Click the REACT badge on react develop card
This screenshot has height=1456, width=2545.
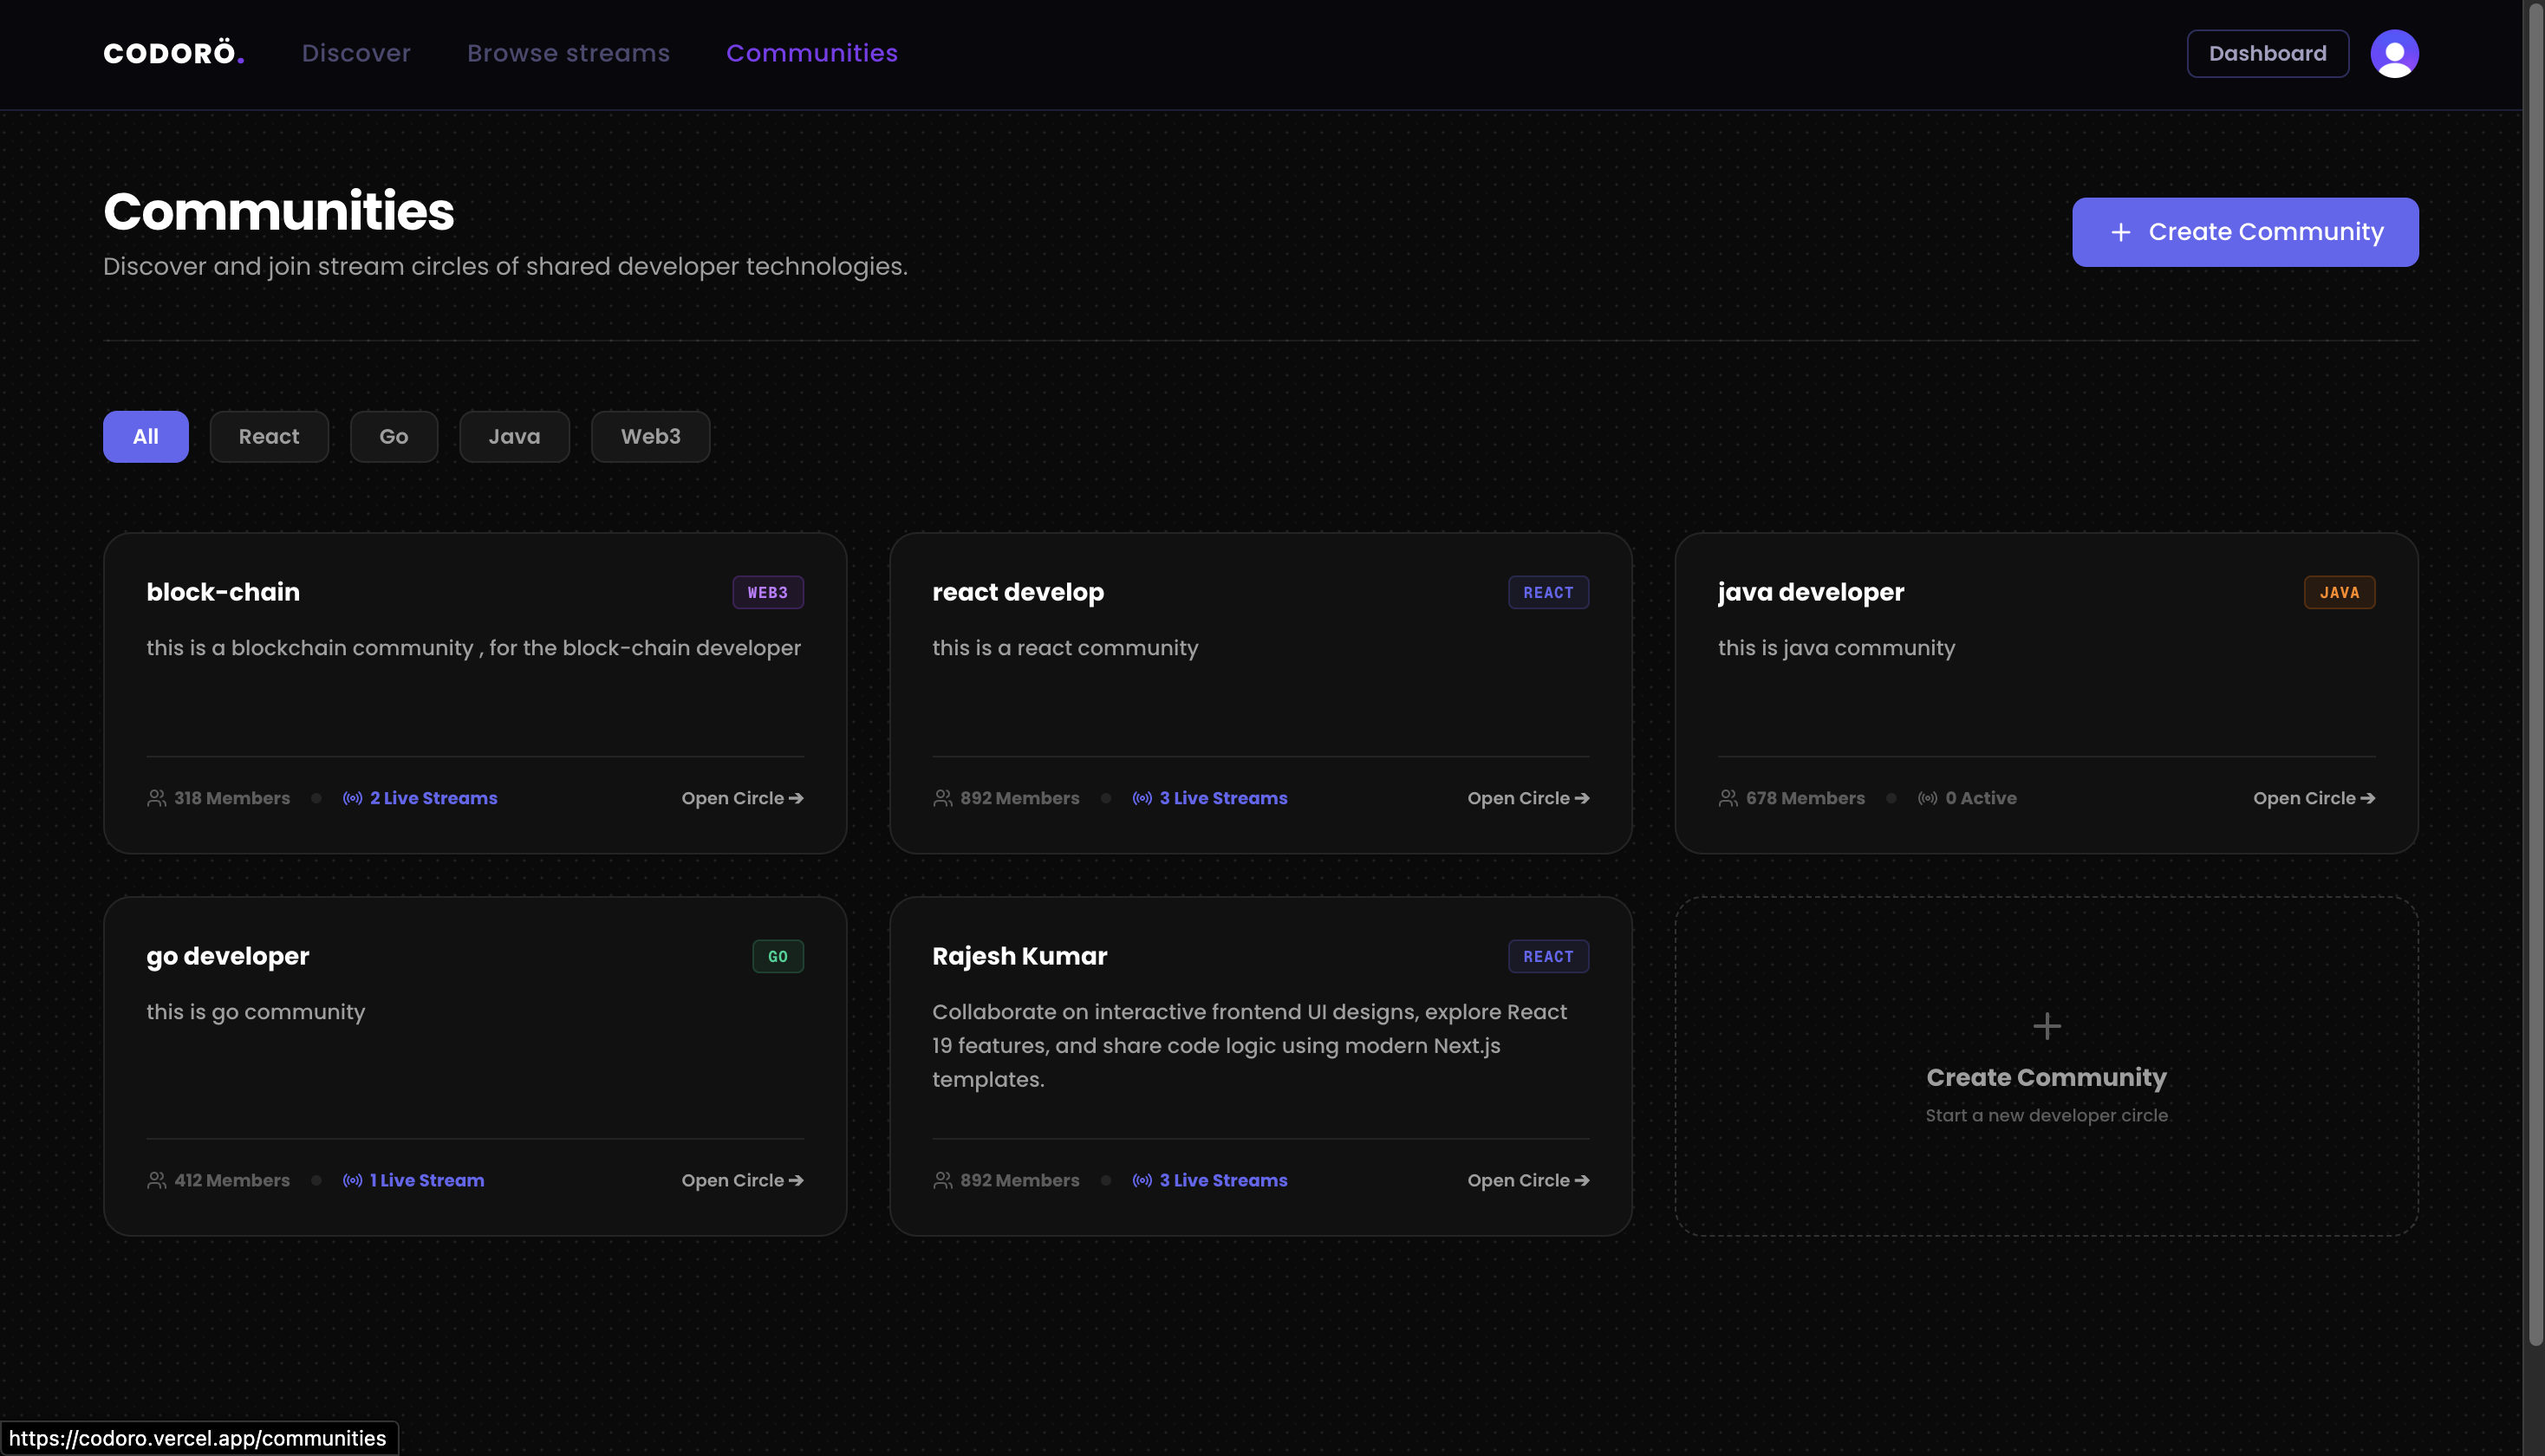pyautogui.click(x=1548, y=592)
